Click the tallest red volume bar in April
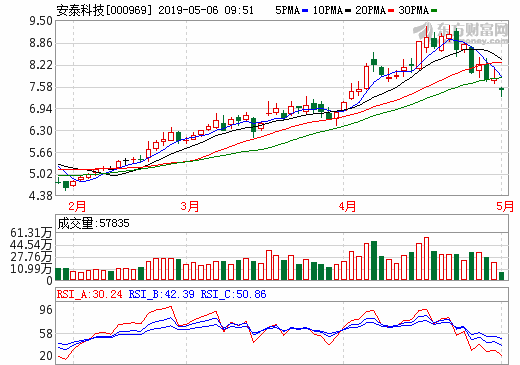 (426, 258)
